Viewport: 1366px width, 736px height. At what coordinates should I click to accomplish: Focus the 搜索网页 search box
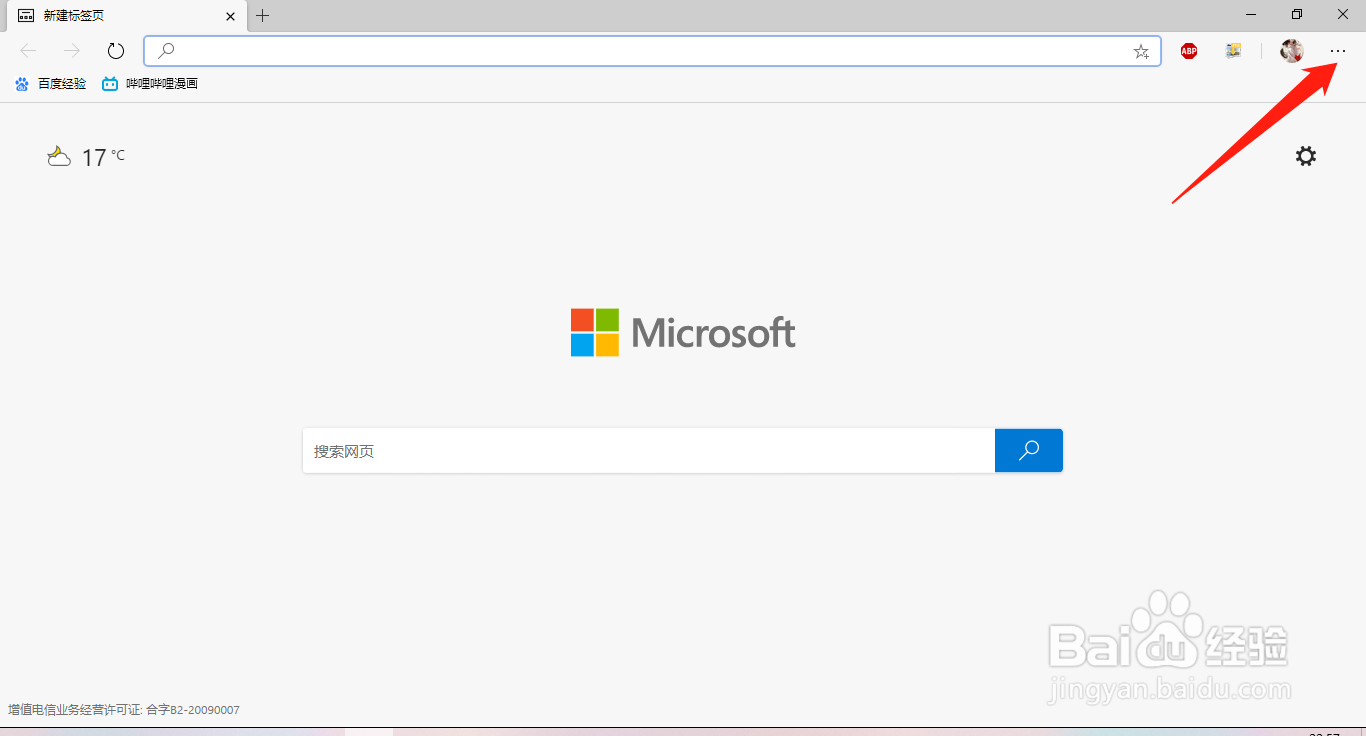tap(648, 451)
